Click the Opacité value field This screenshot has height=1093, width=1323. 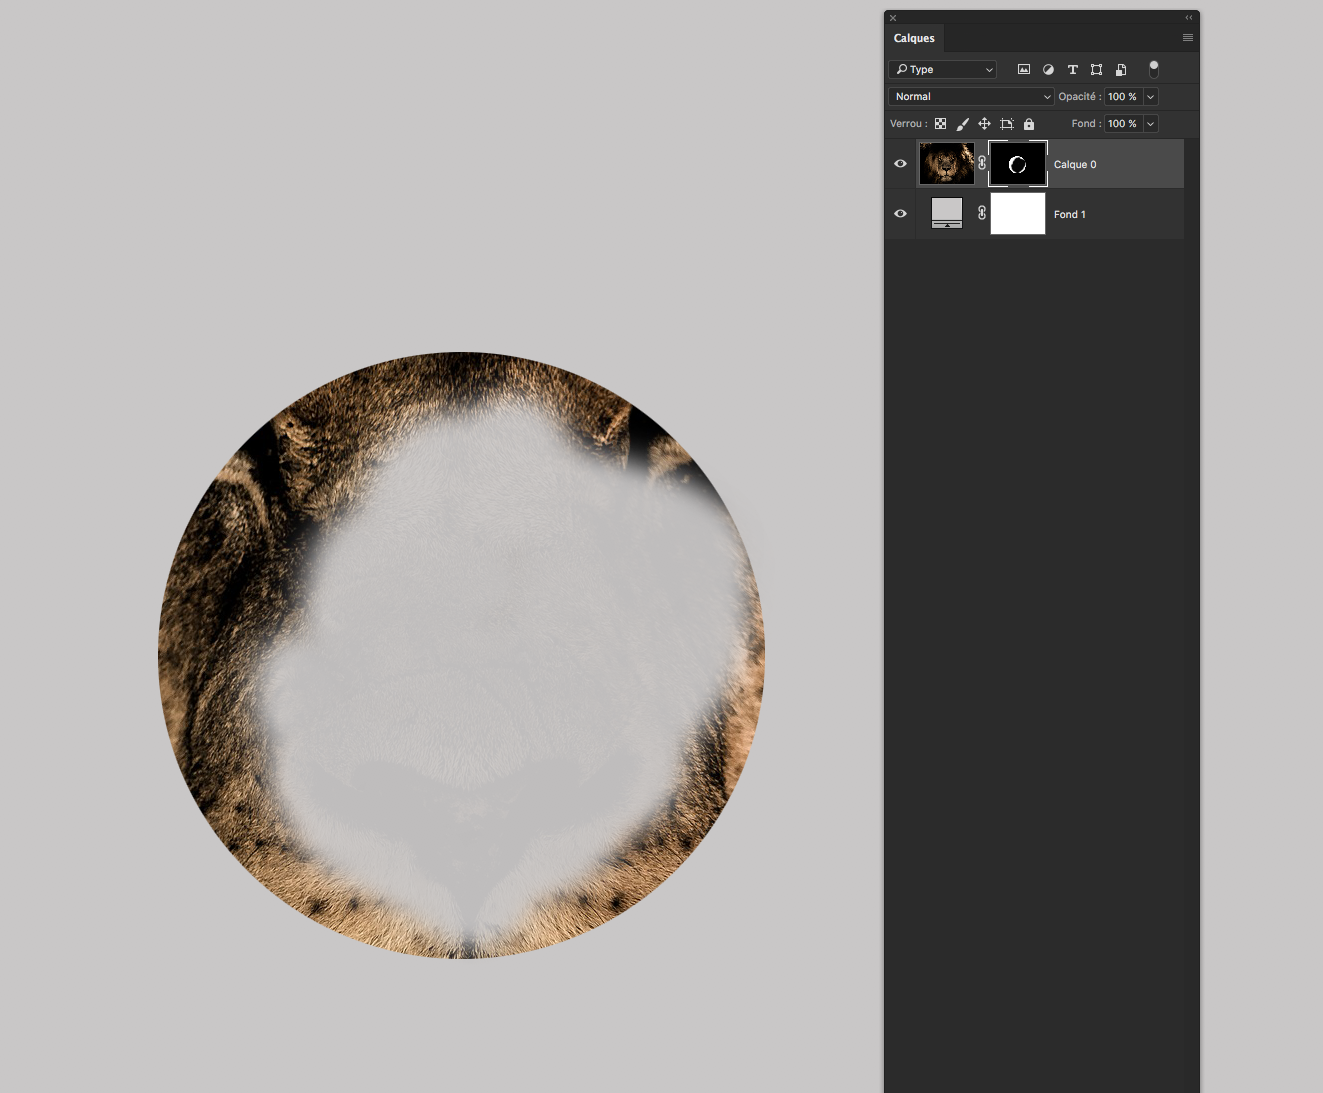pos(1124,97)
